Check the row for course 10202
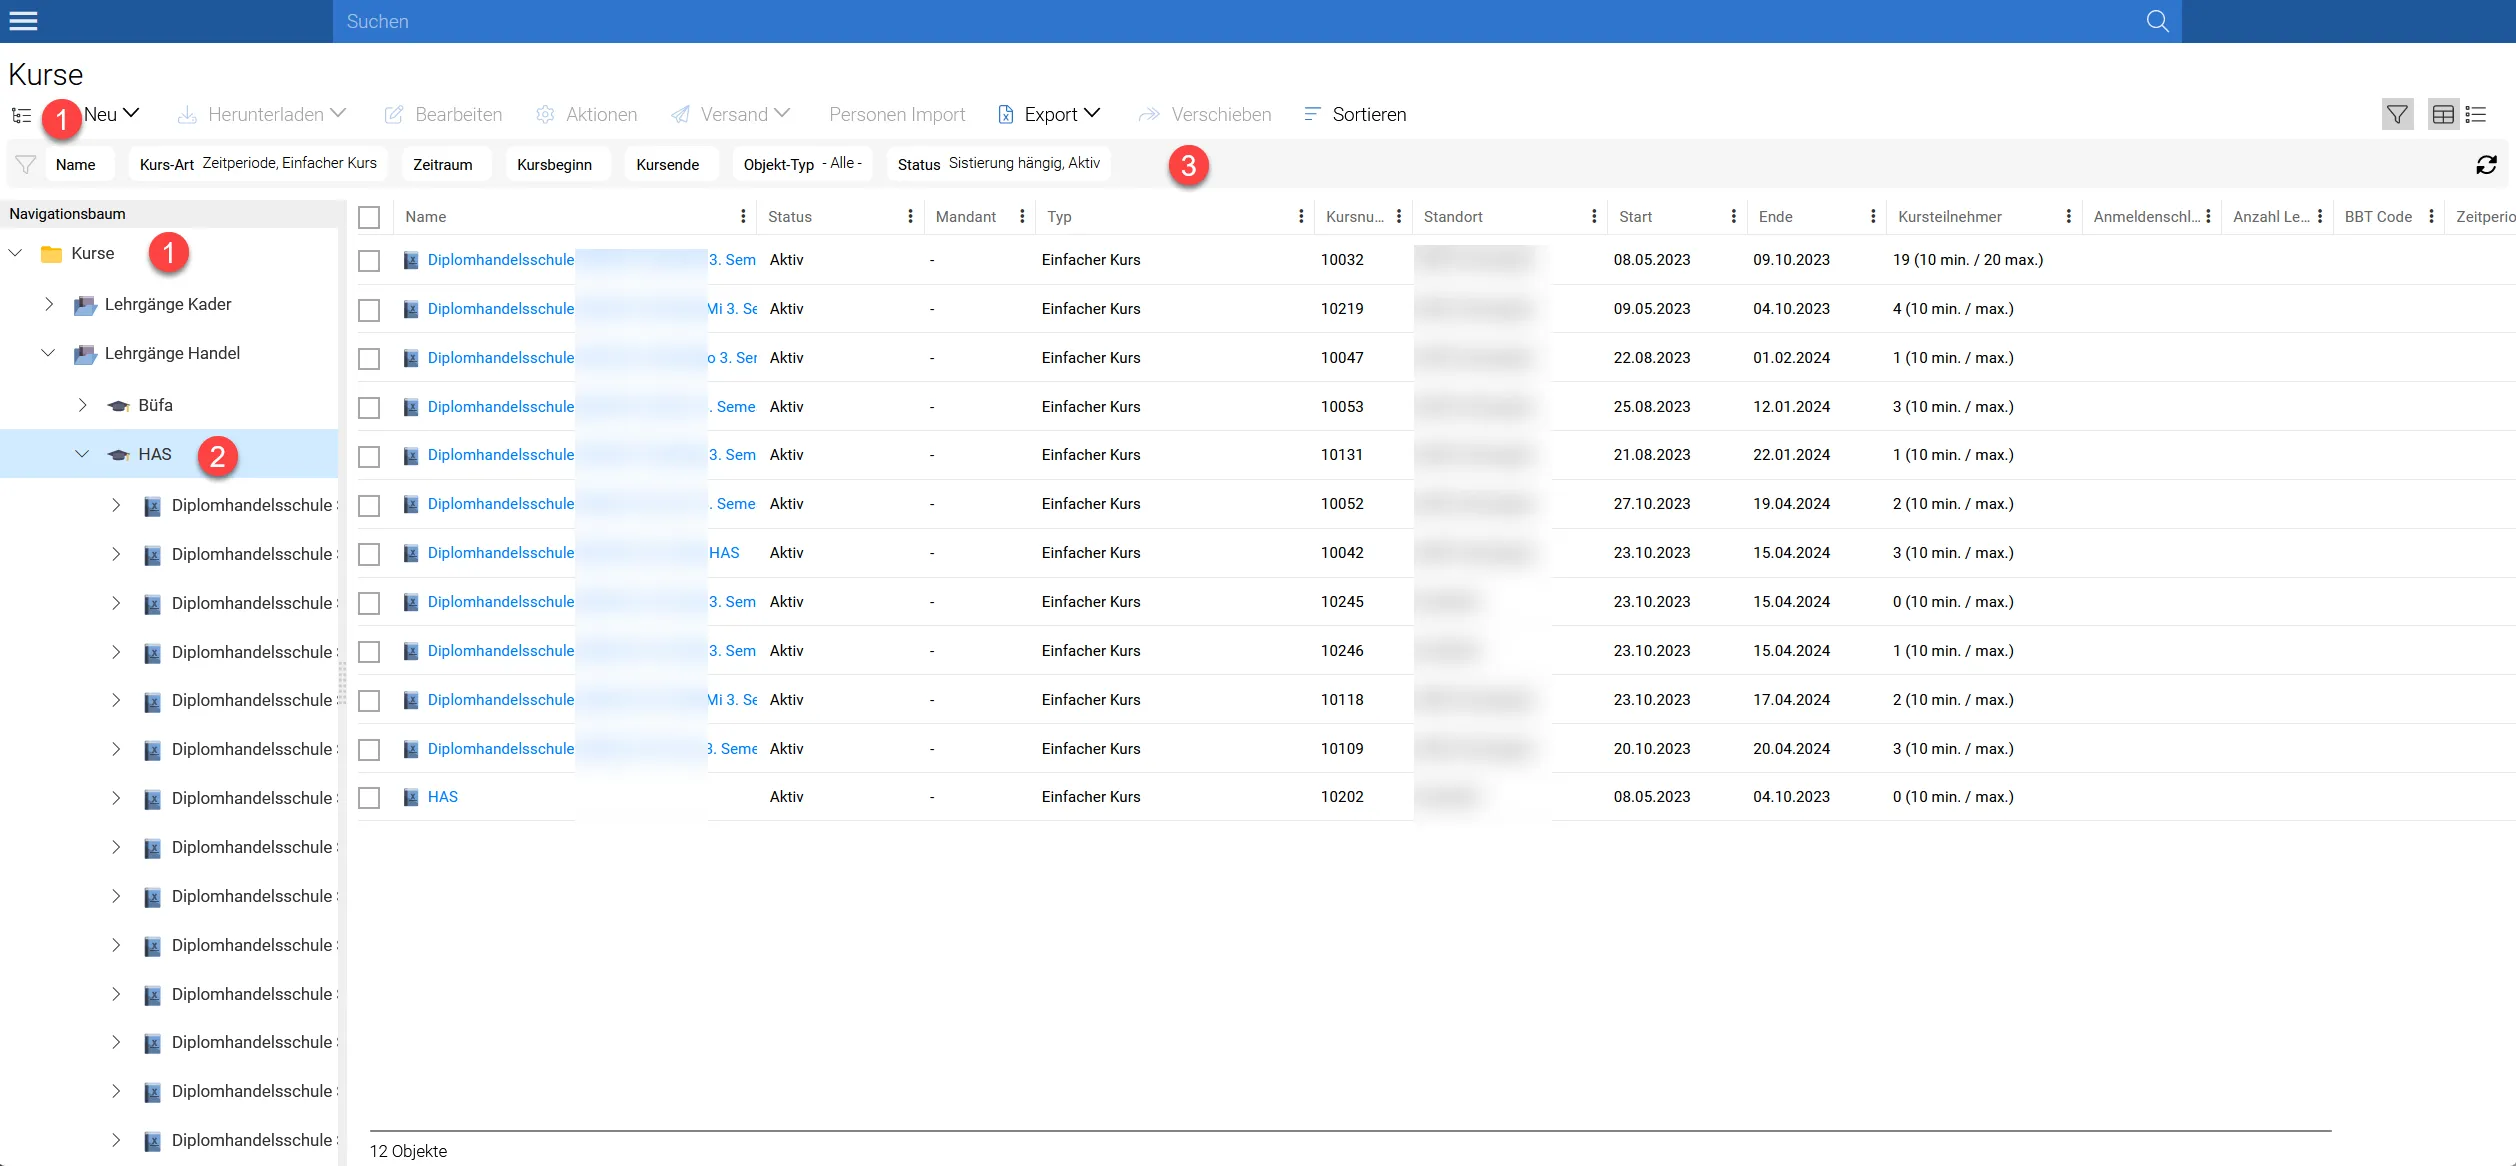Viewport: 2516px width, 1166px height. click(x=369, y=798)
